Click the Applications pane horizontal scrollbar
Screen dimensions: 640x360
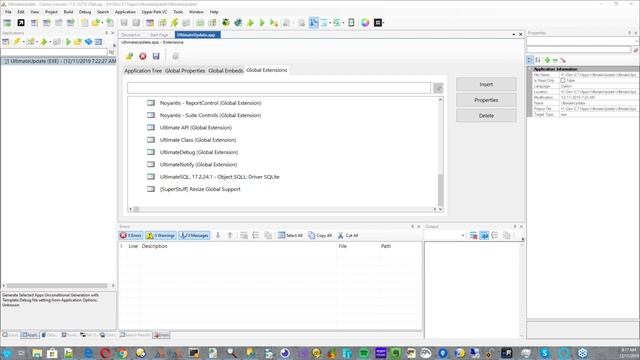[x=57, y=286]
